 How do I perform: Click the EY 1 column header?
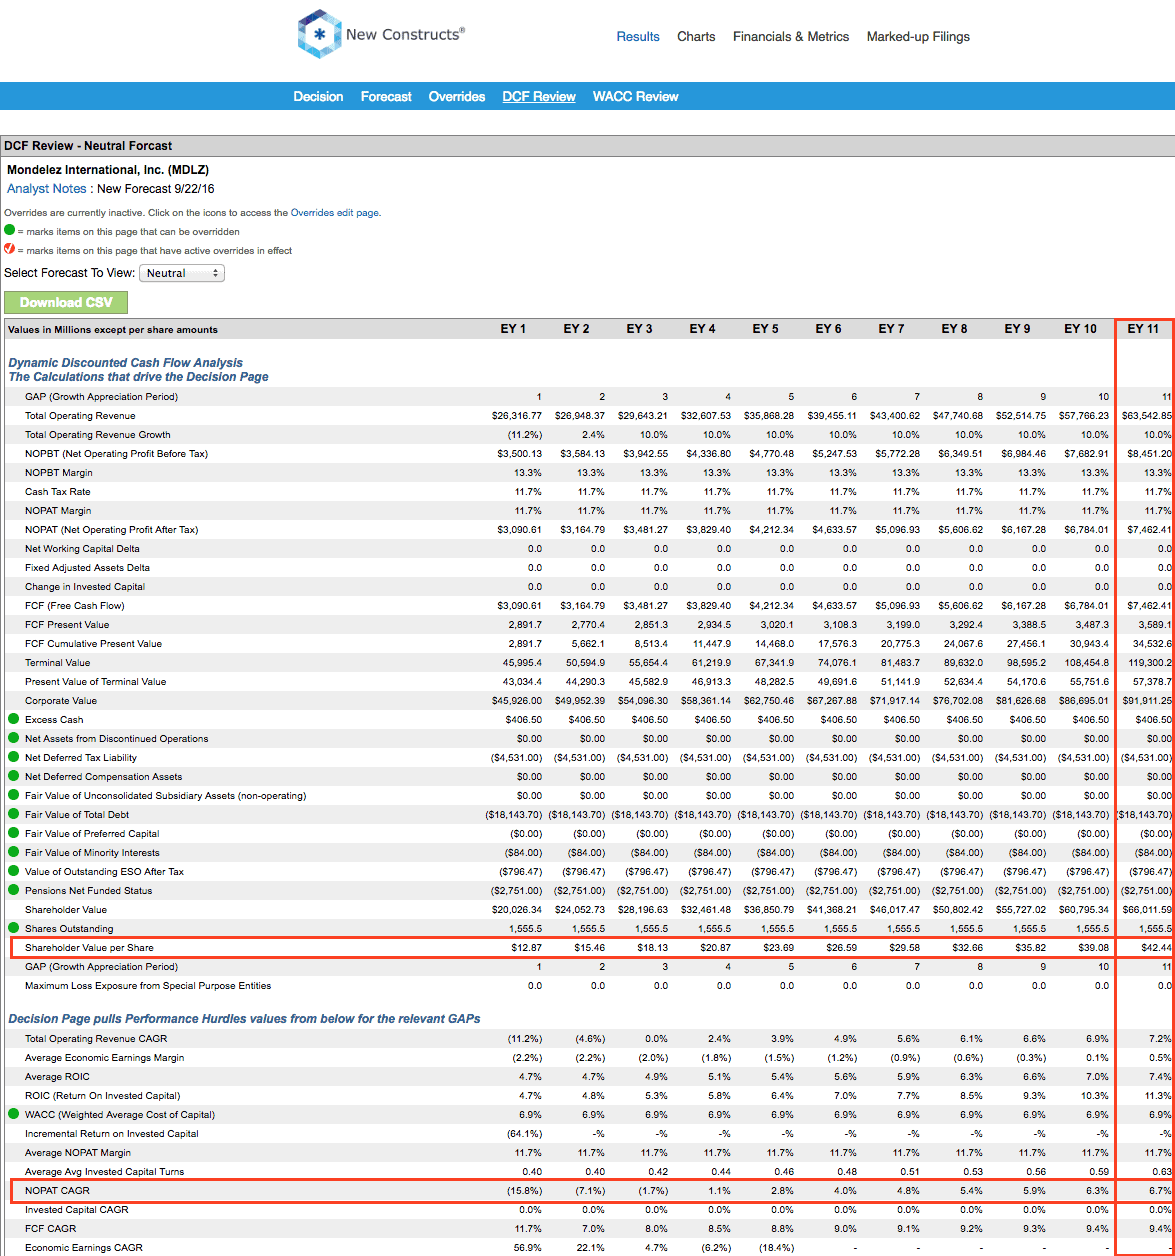[513, 329]
